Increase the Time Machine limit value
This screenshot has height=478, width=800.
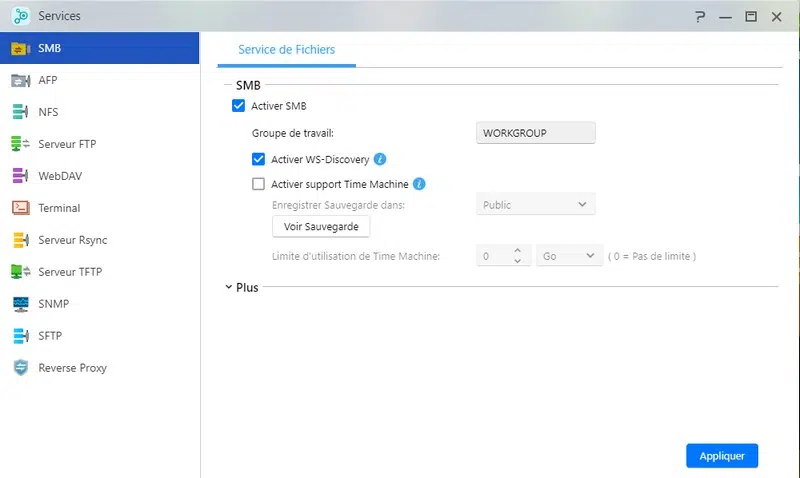(517, 250)
